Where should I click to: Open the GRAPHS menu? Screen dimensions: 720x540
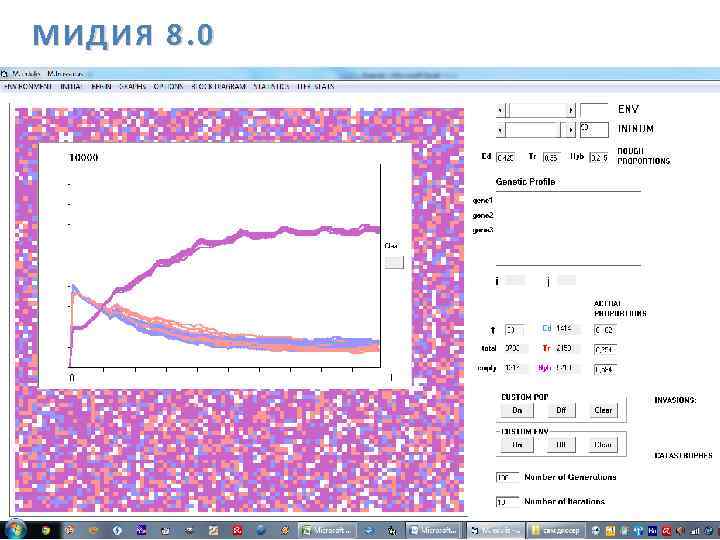click(x=132, y=86)
